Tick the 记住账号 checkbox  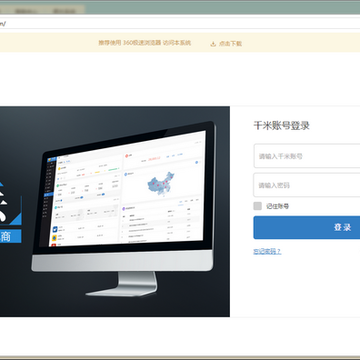click(x=258, y=206)
